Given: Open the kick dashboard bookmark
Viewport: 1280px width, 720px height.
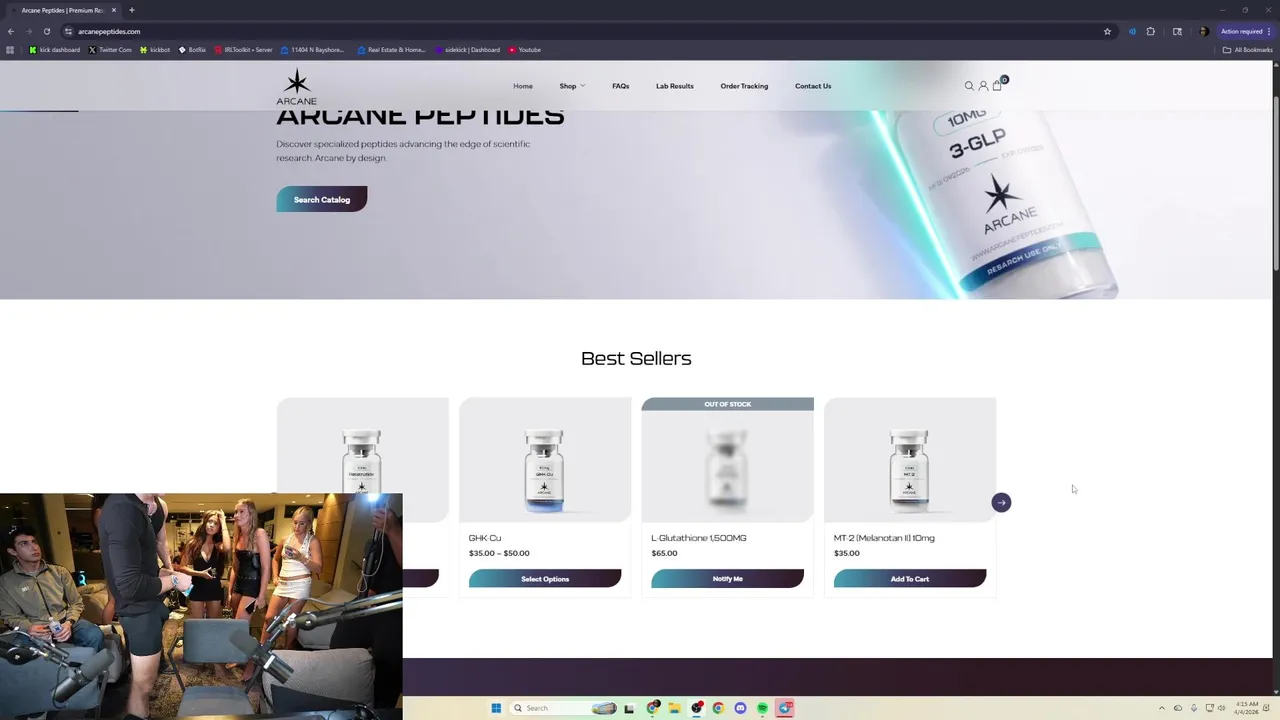Looking at the screenshot, I should [x=55, y=50].
